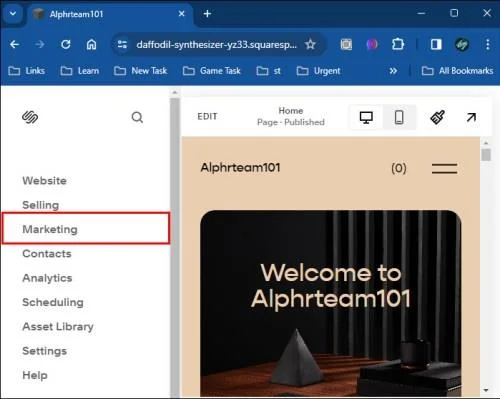The width and height of the screenshot is (500, 399).
Task: Reload the page
Action: 66,44
